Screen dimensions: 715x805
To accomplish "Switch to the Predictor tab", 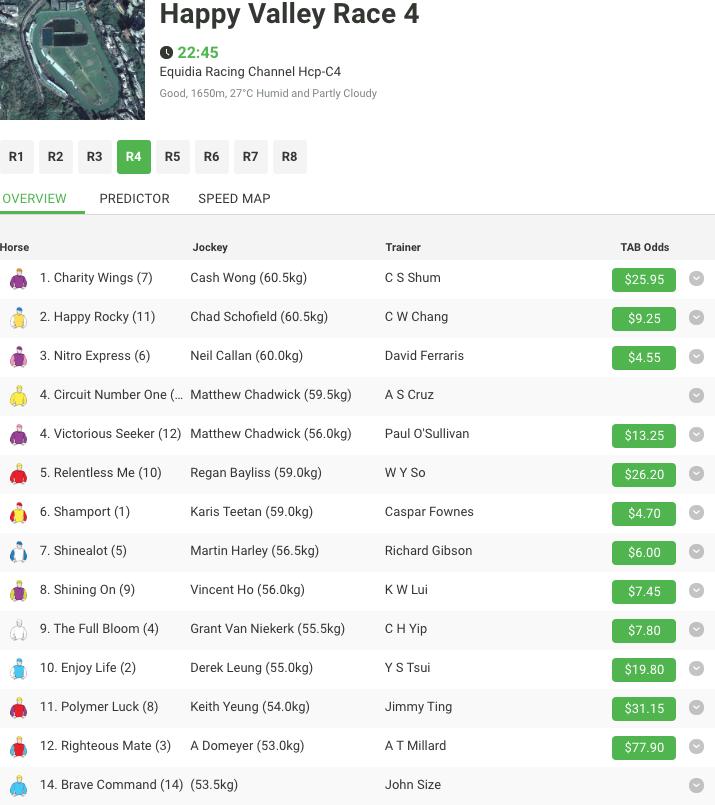I will (134, 198).
